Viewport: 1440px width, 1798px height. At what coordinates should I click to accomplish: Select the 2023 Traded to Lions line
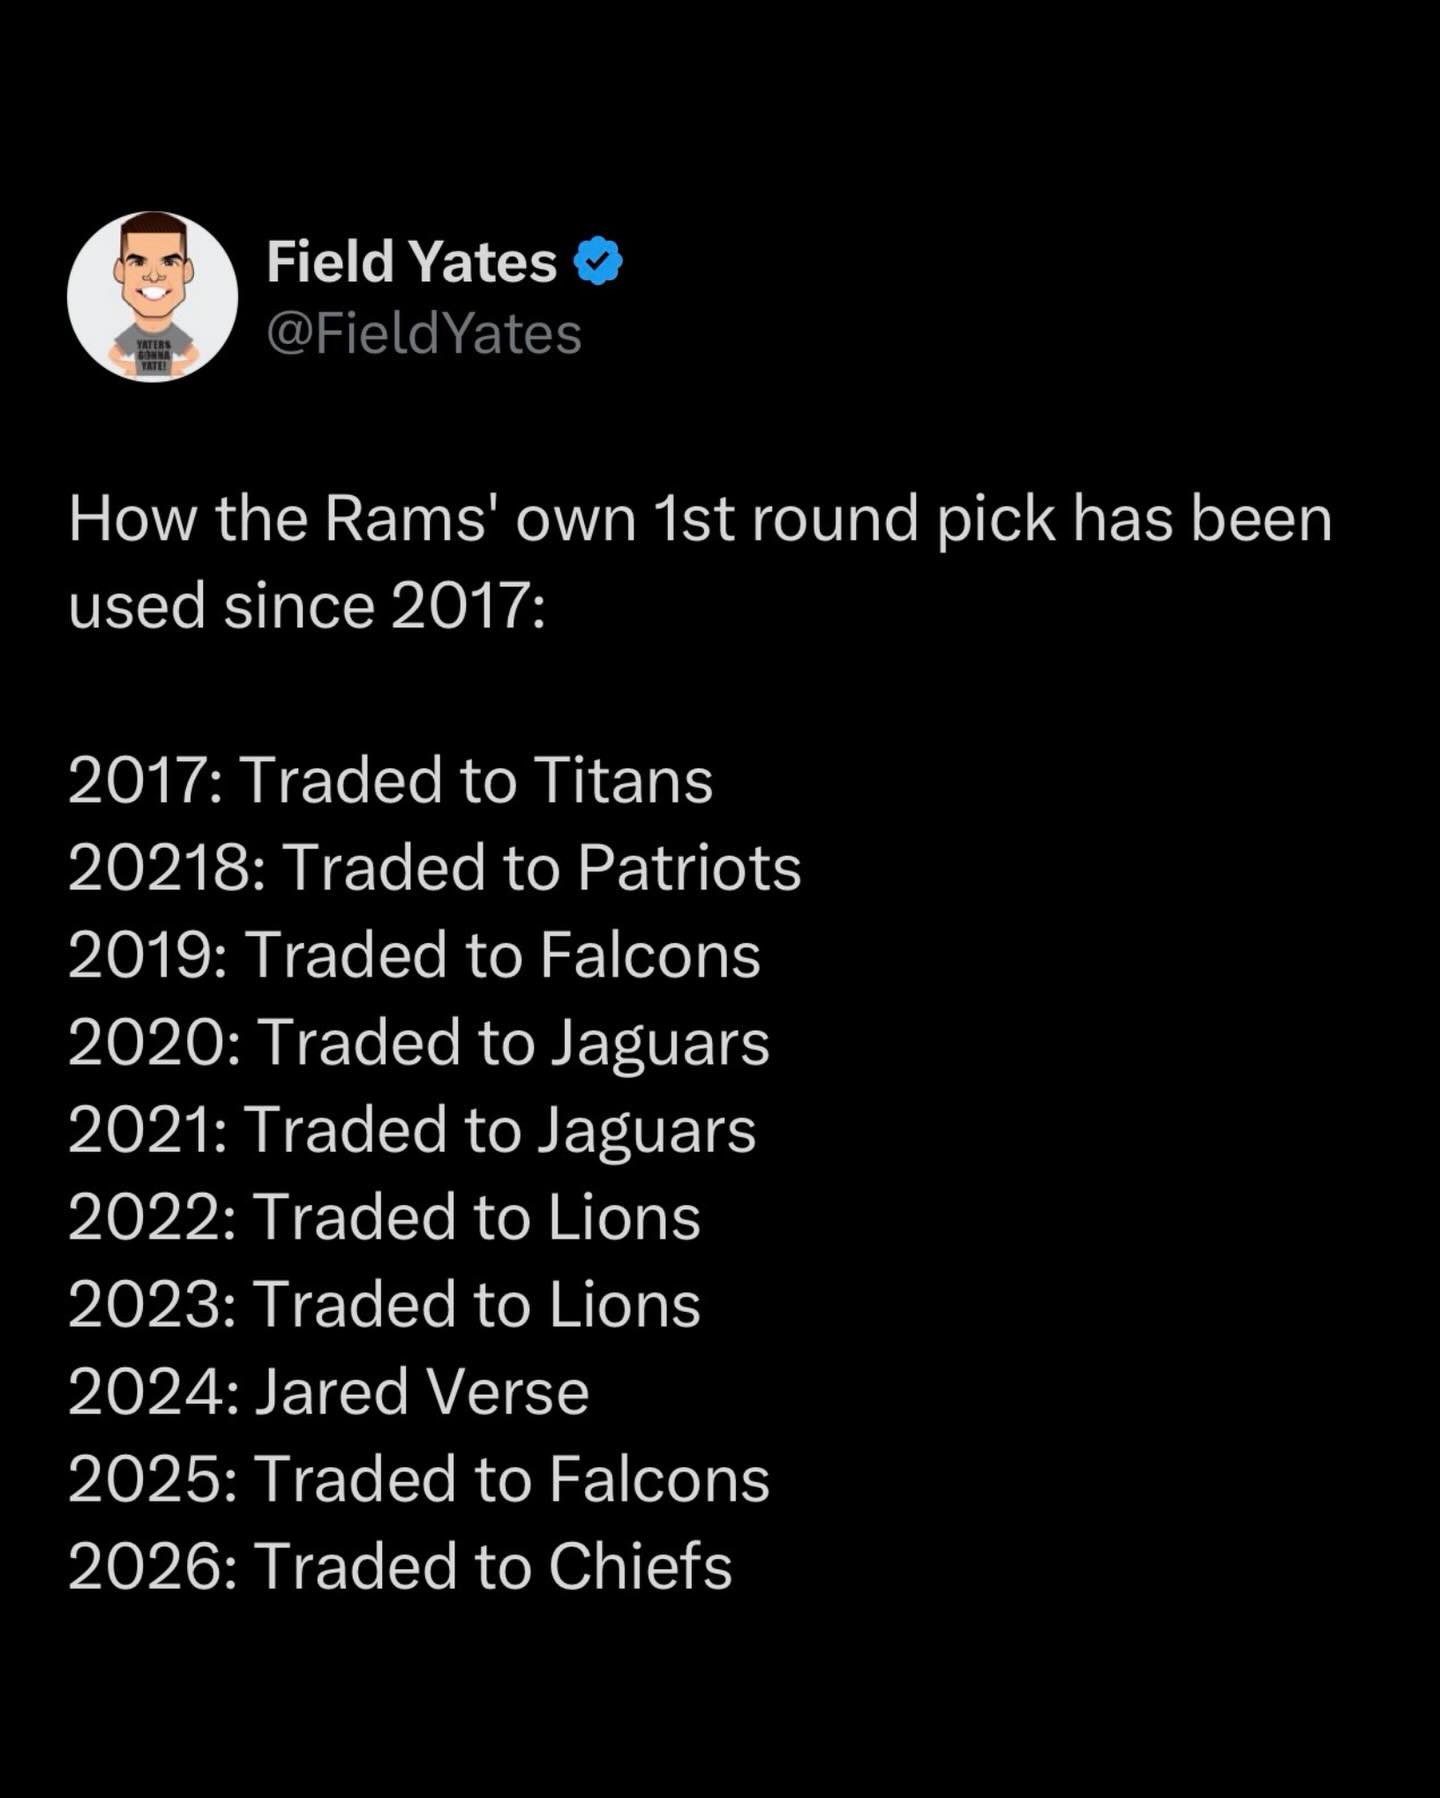point(384,1305)
